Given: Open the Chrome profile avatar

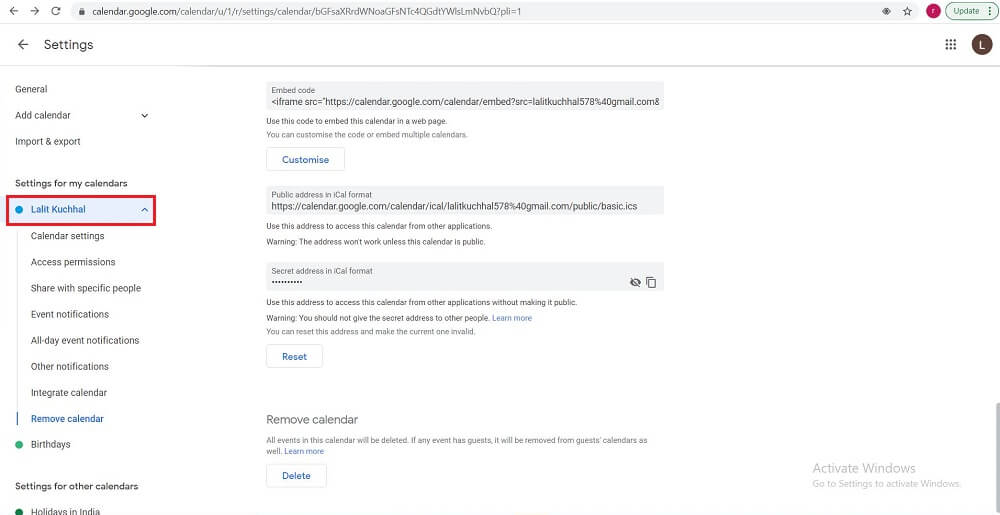Looking at the screenshot, I should pos(933,11).
